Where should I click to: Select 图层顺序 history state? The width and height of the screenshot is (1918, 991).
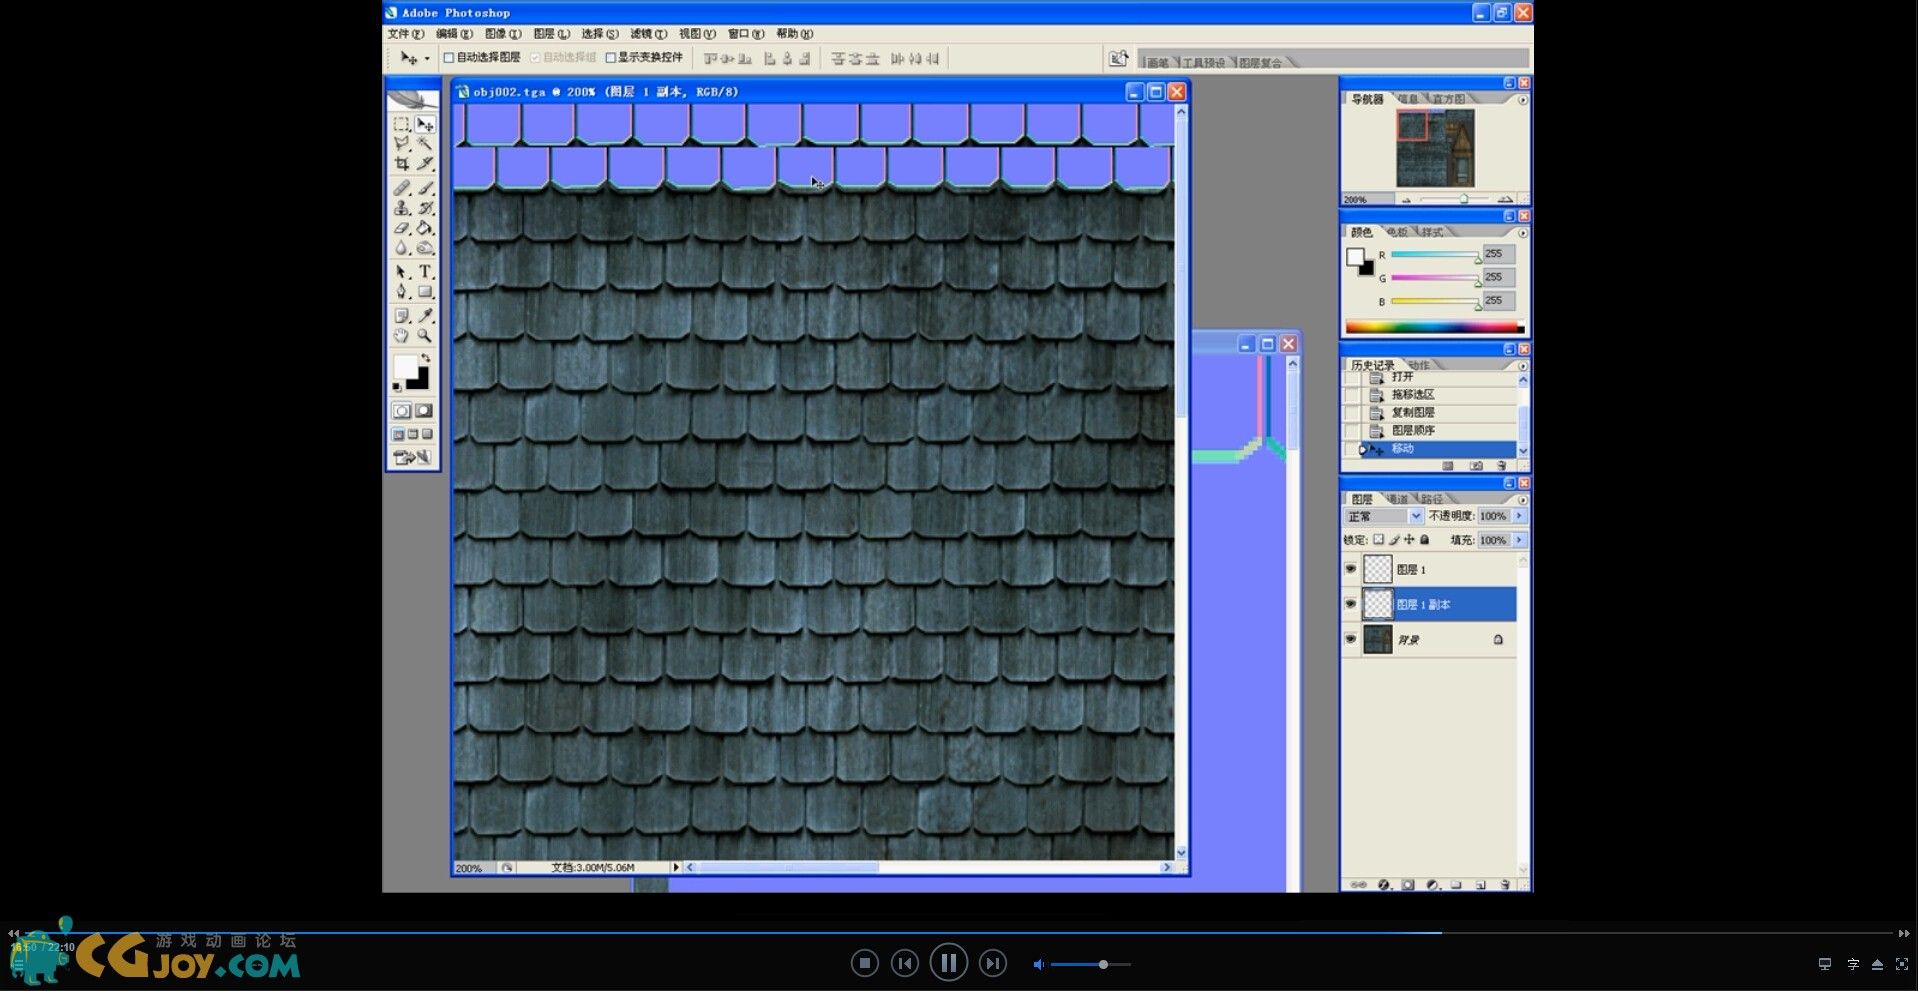(x=1413, y=430)
